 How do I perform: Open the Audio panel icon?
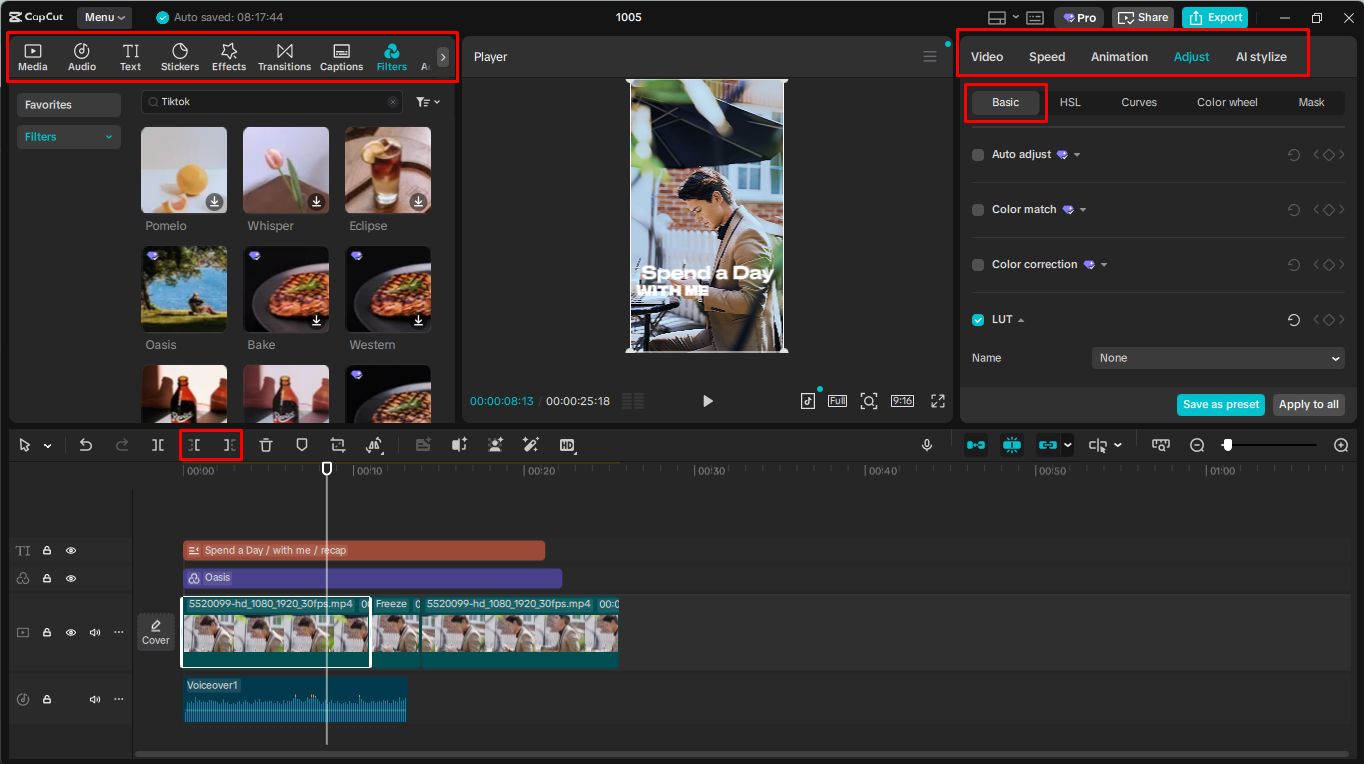click(x=81, y=56)
